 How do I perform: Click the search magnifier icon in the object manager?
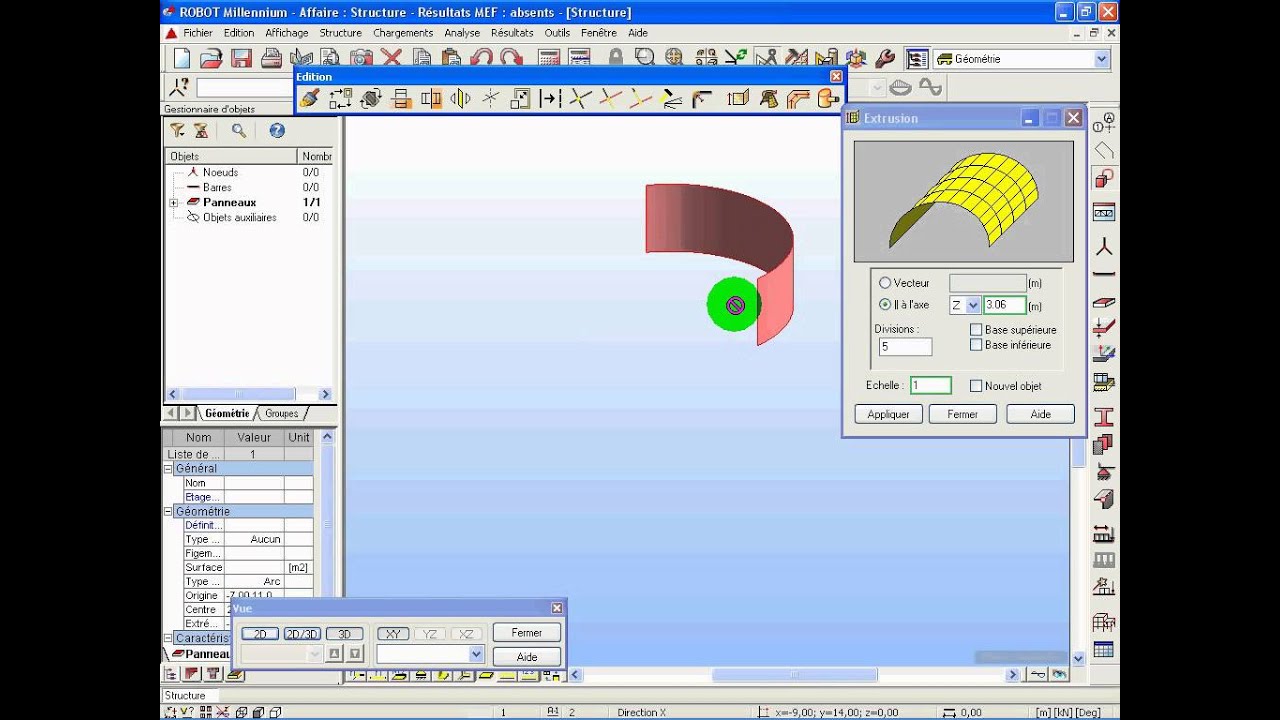(239, 130)
